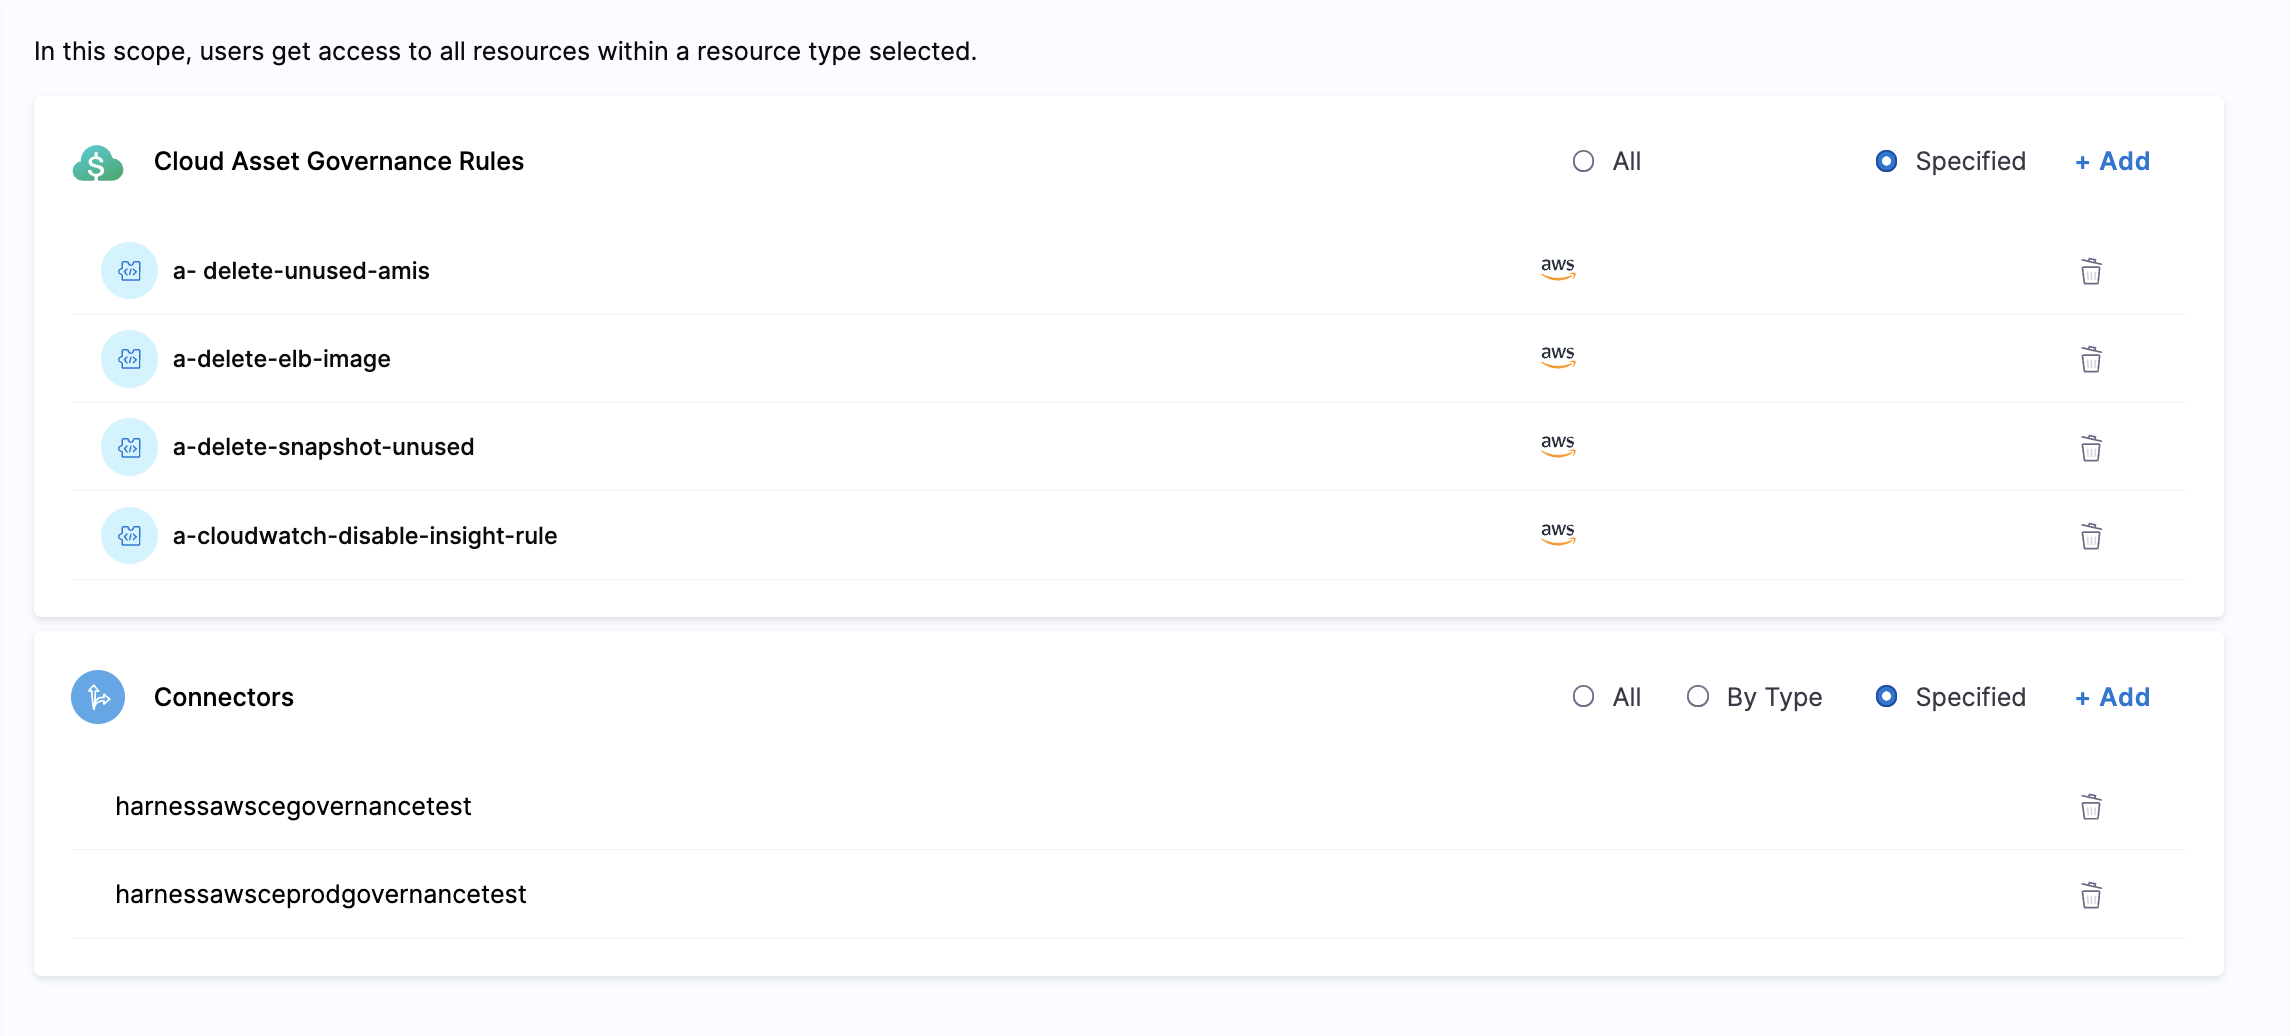Click + Add for Connectors

[x=2112, y=697]
